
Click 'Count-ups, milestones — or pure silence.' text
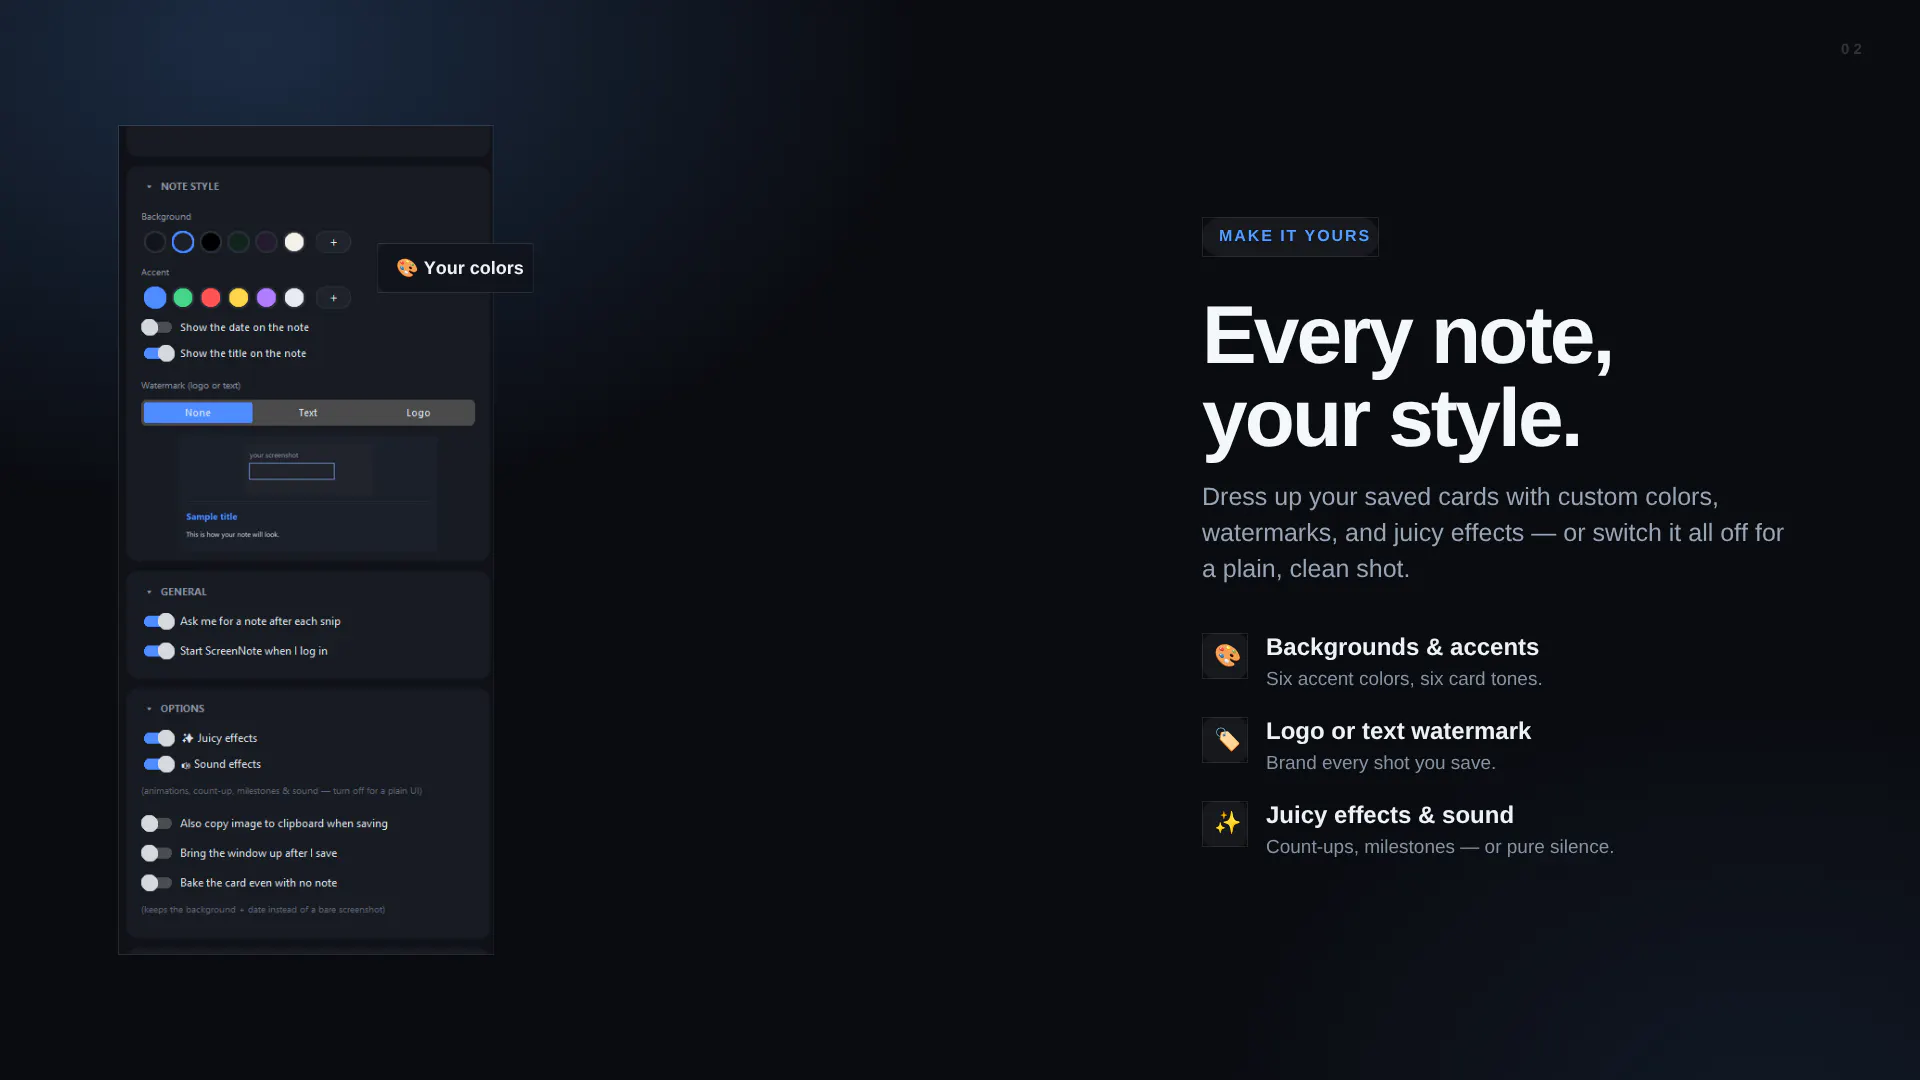(x=1440, y=847)
